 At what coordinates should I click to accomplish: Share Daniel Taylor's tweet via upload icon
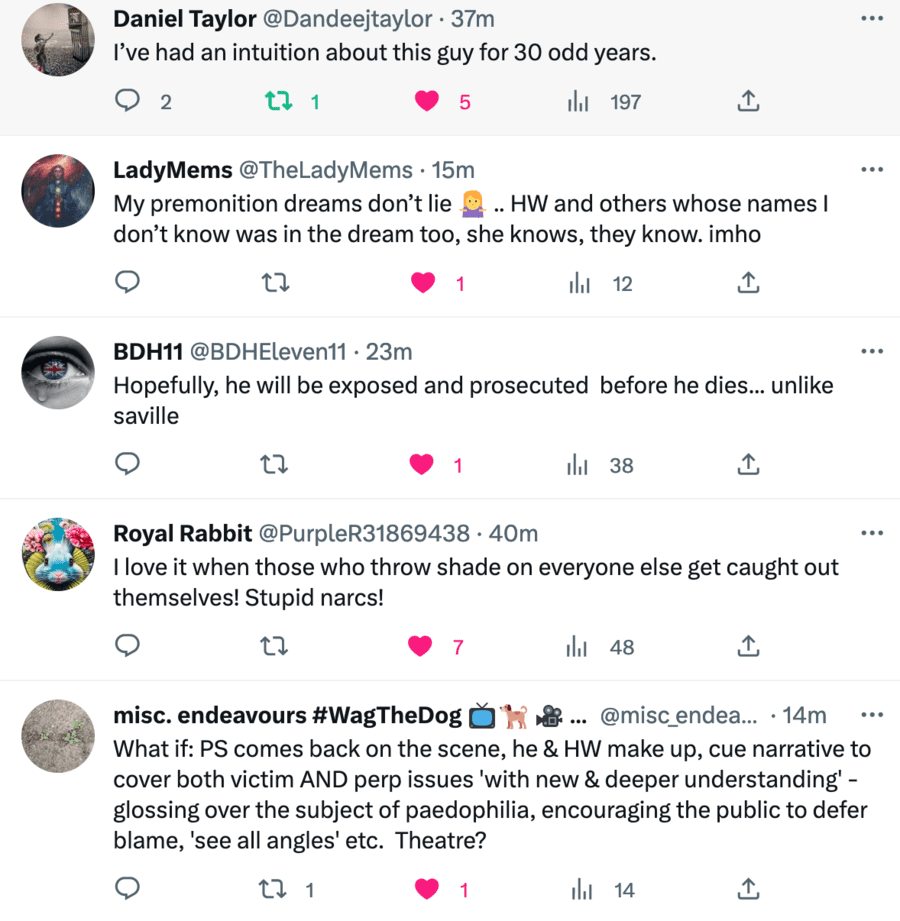click(x=747, y=101)
